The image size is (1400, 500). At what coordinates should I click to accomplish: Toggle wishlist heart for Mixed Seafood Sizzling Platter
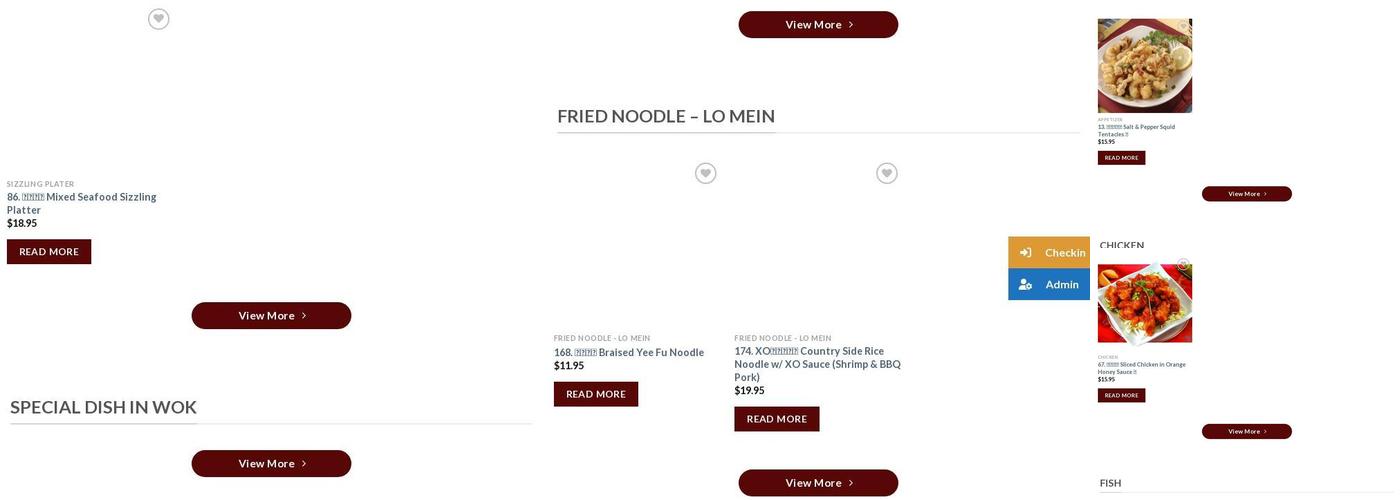click(158, 19)
